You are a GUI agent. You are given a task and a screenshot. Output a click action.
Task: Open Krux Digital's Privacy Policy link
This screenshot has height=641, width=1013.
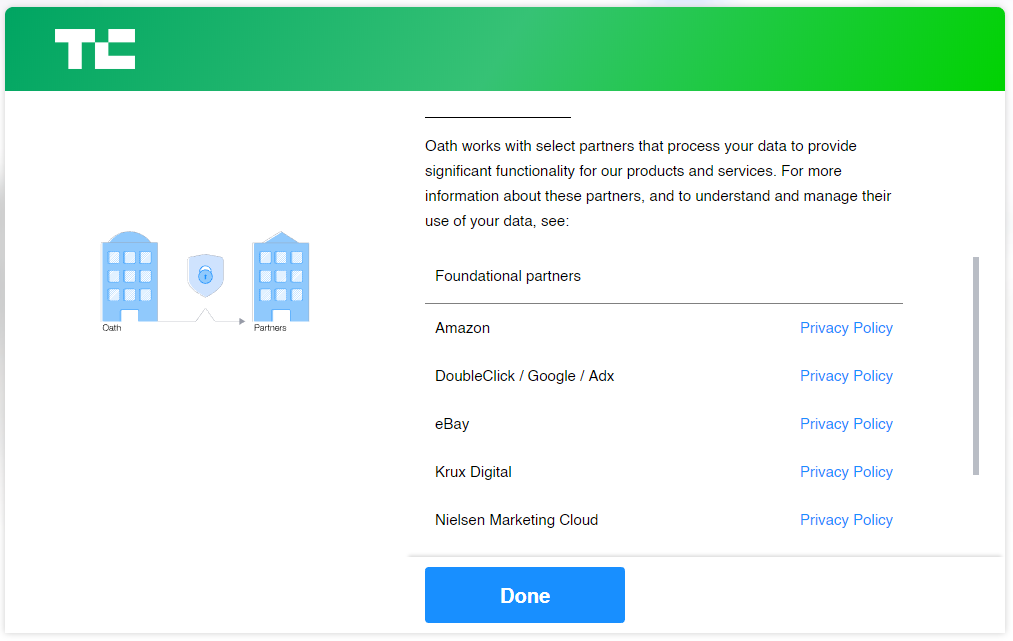pyautogui.click(x=846, y=472)
